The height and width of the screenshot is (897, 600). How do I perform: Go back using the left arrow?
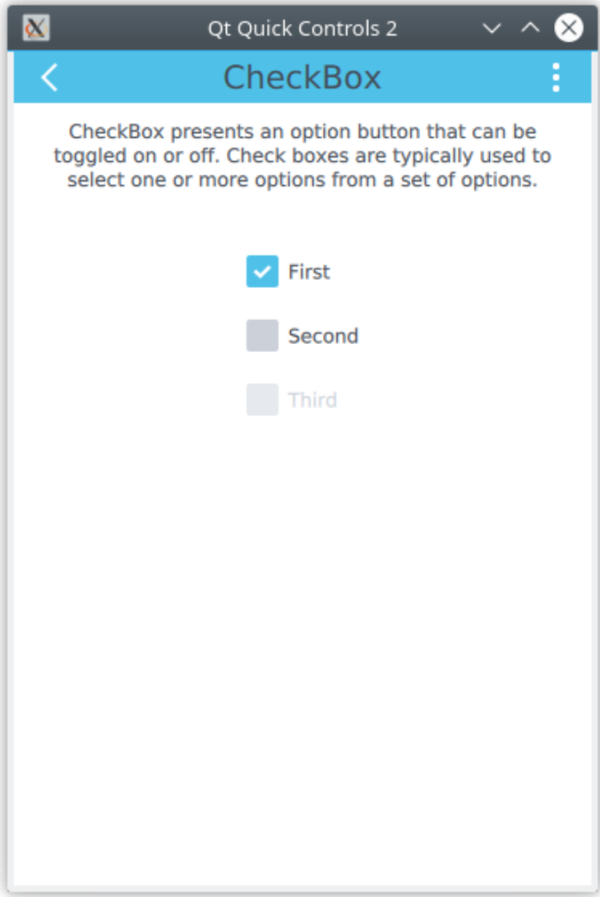tap(50, 77)
